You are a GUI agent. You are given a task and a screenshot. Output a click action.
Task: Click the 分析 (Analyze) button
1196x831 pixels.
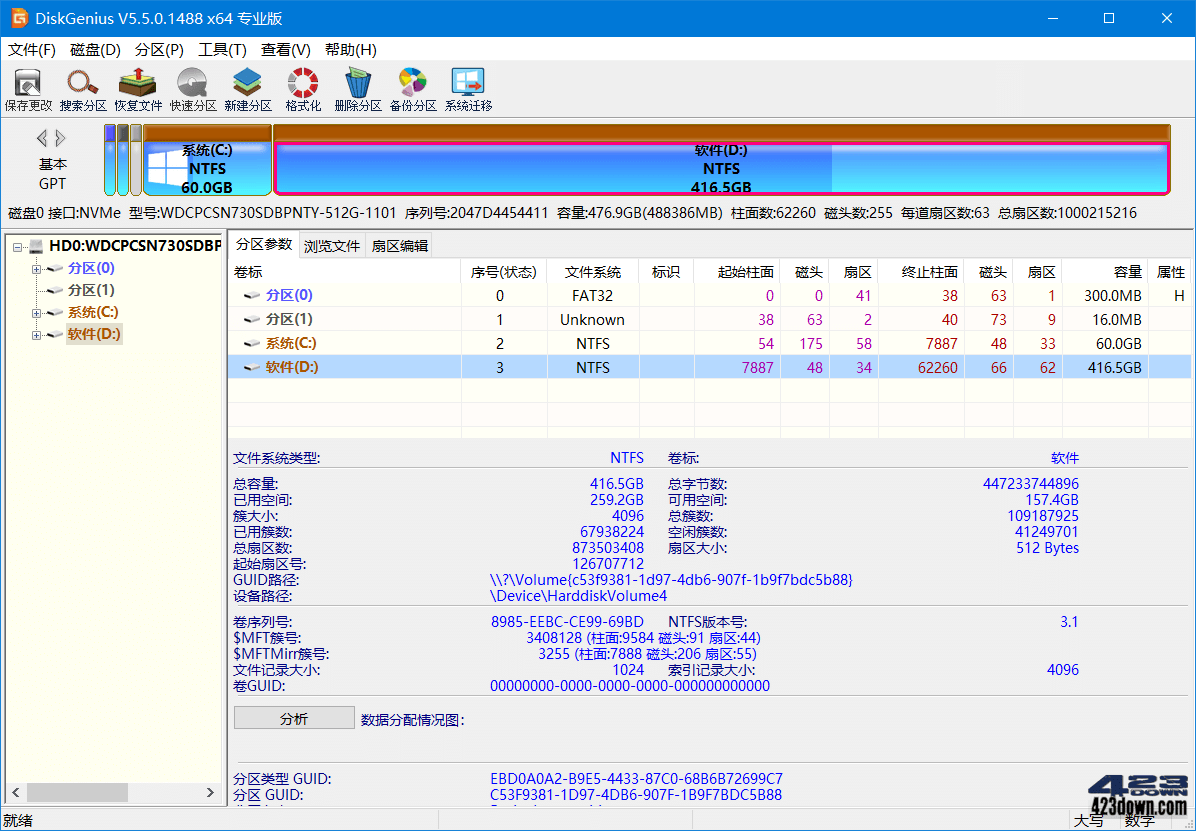294,717
